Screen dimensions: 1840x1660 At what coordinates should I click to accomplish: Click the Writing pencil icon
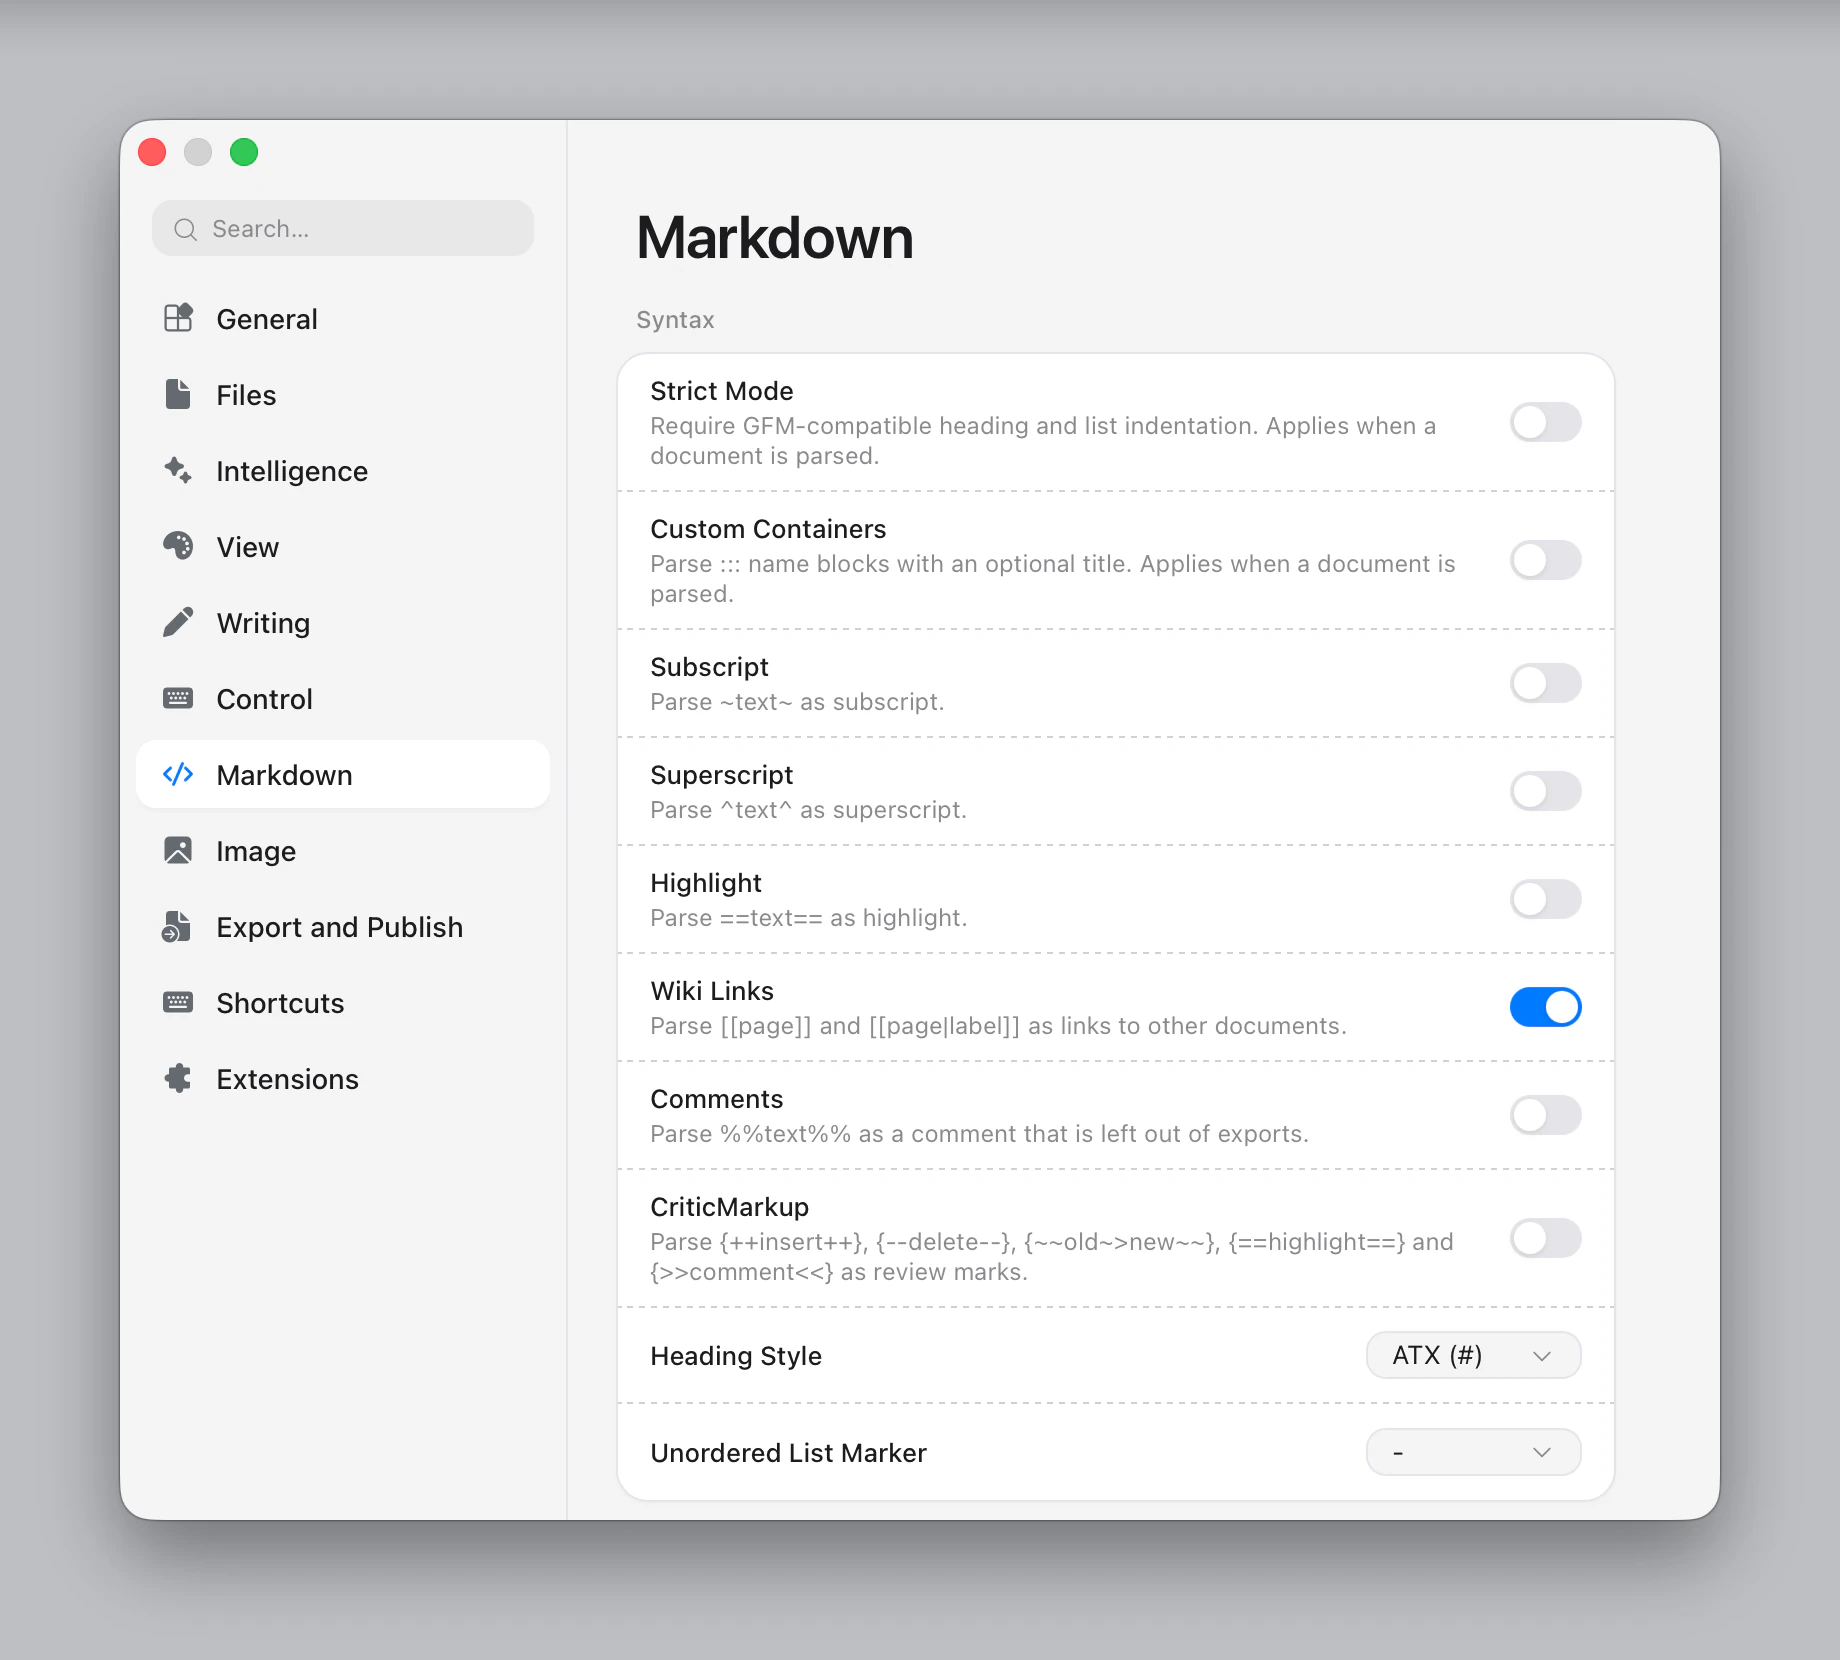(178, 622)
